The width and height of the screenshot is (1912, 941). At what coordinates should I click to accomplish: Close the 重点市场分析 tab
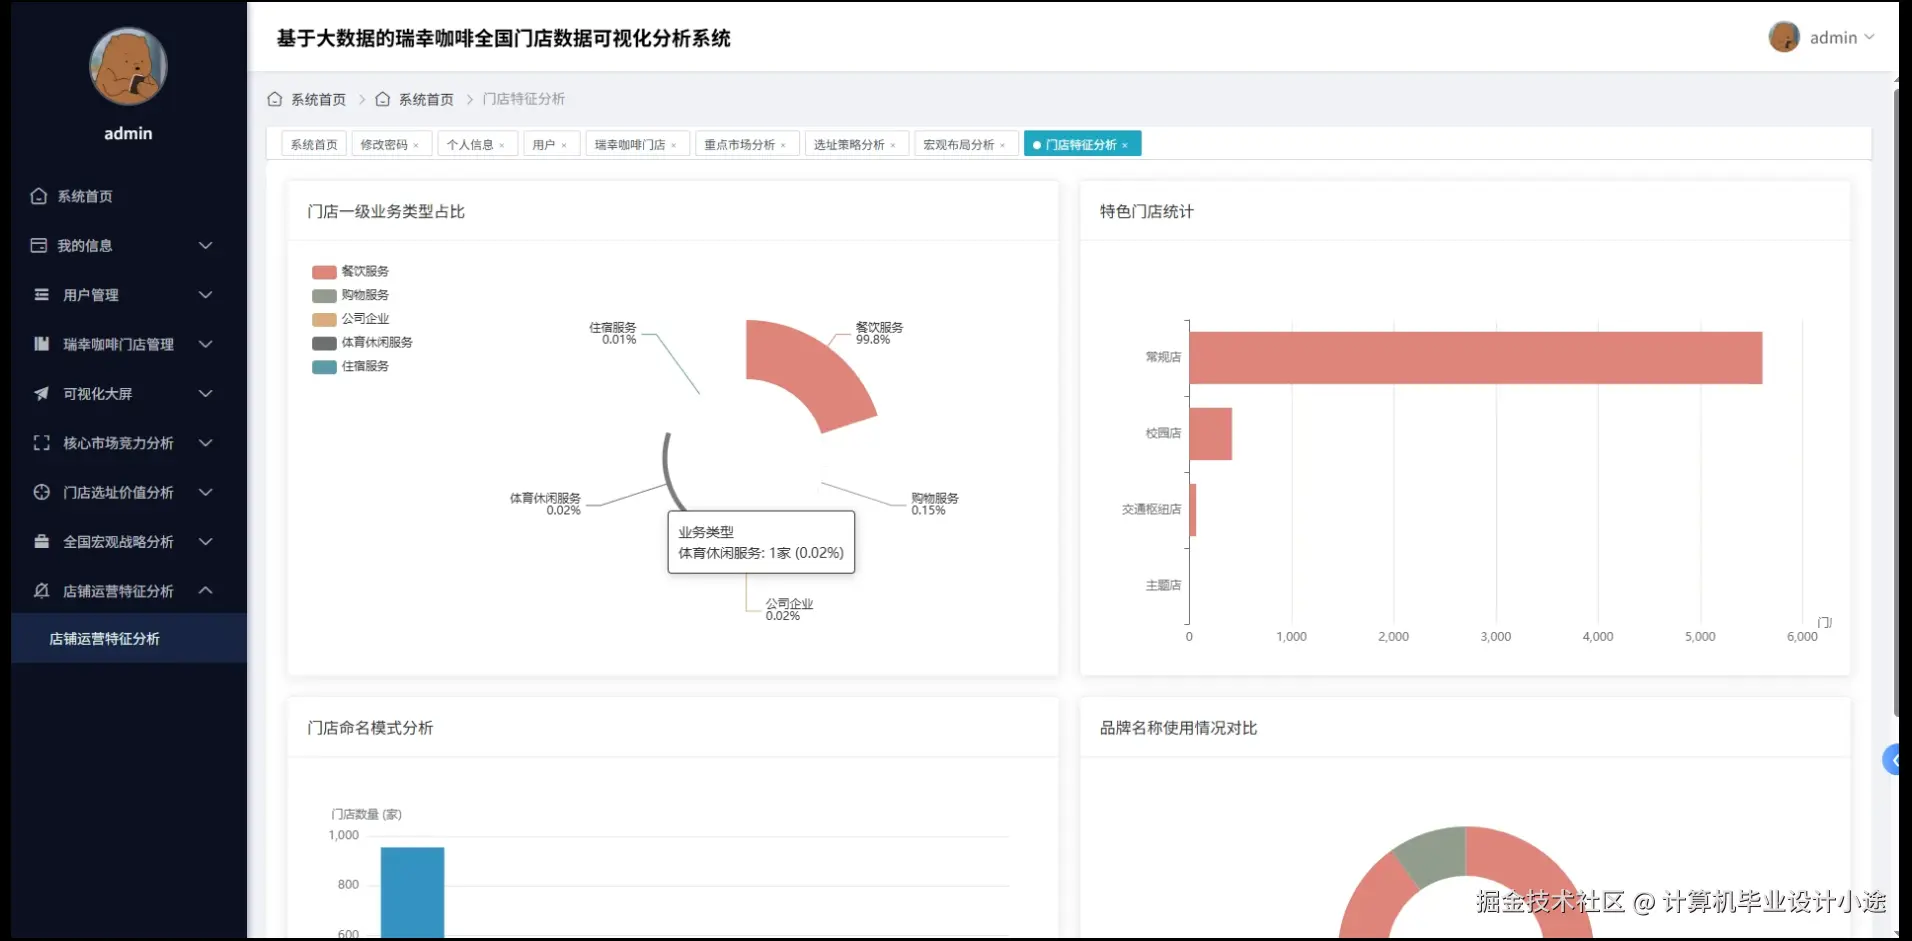(783, 146)
